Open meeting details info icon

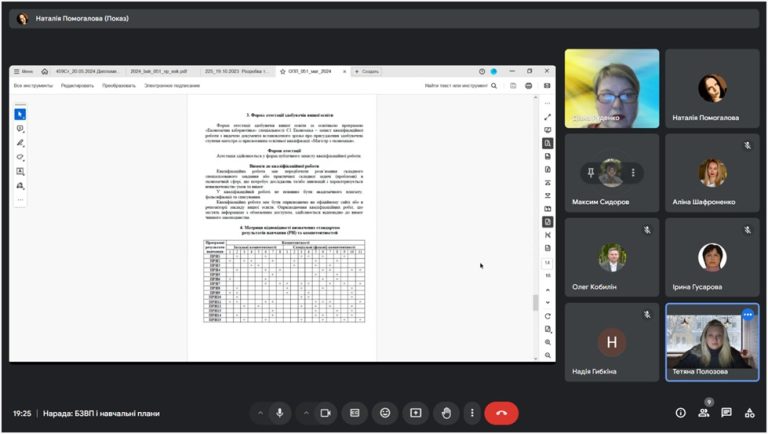coord(681,413)
